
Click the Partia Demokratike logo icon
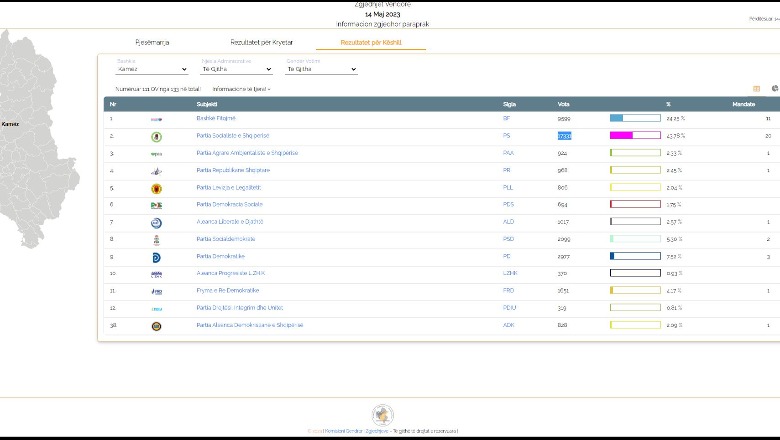156,257
